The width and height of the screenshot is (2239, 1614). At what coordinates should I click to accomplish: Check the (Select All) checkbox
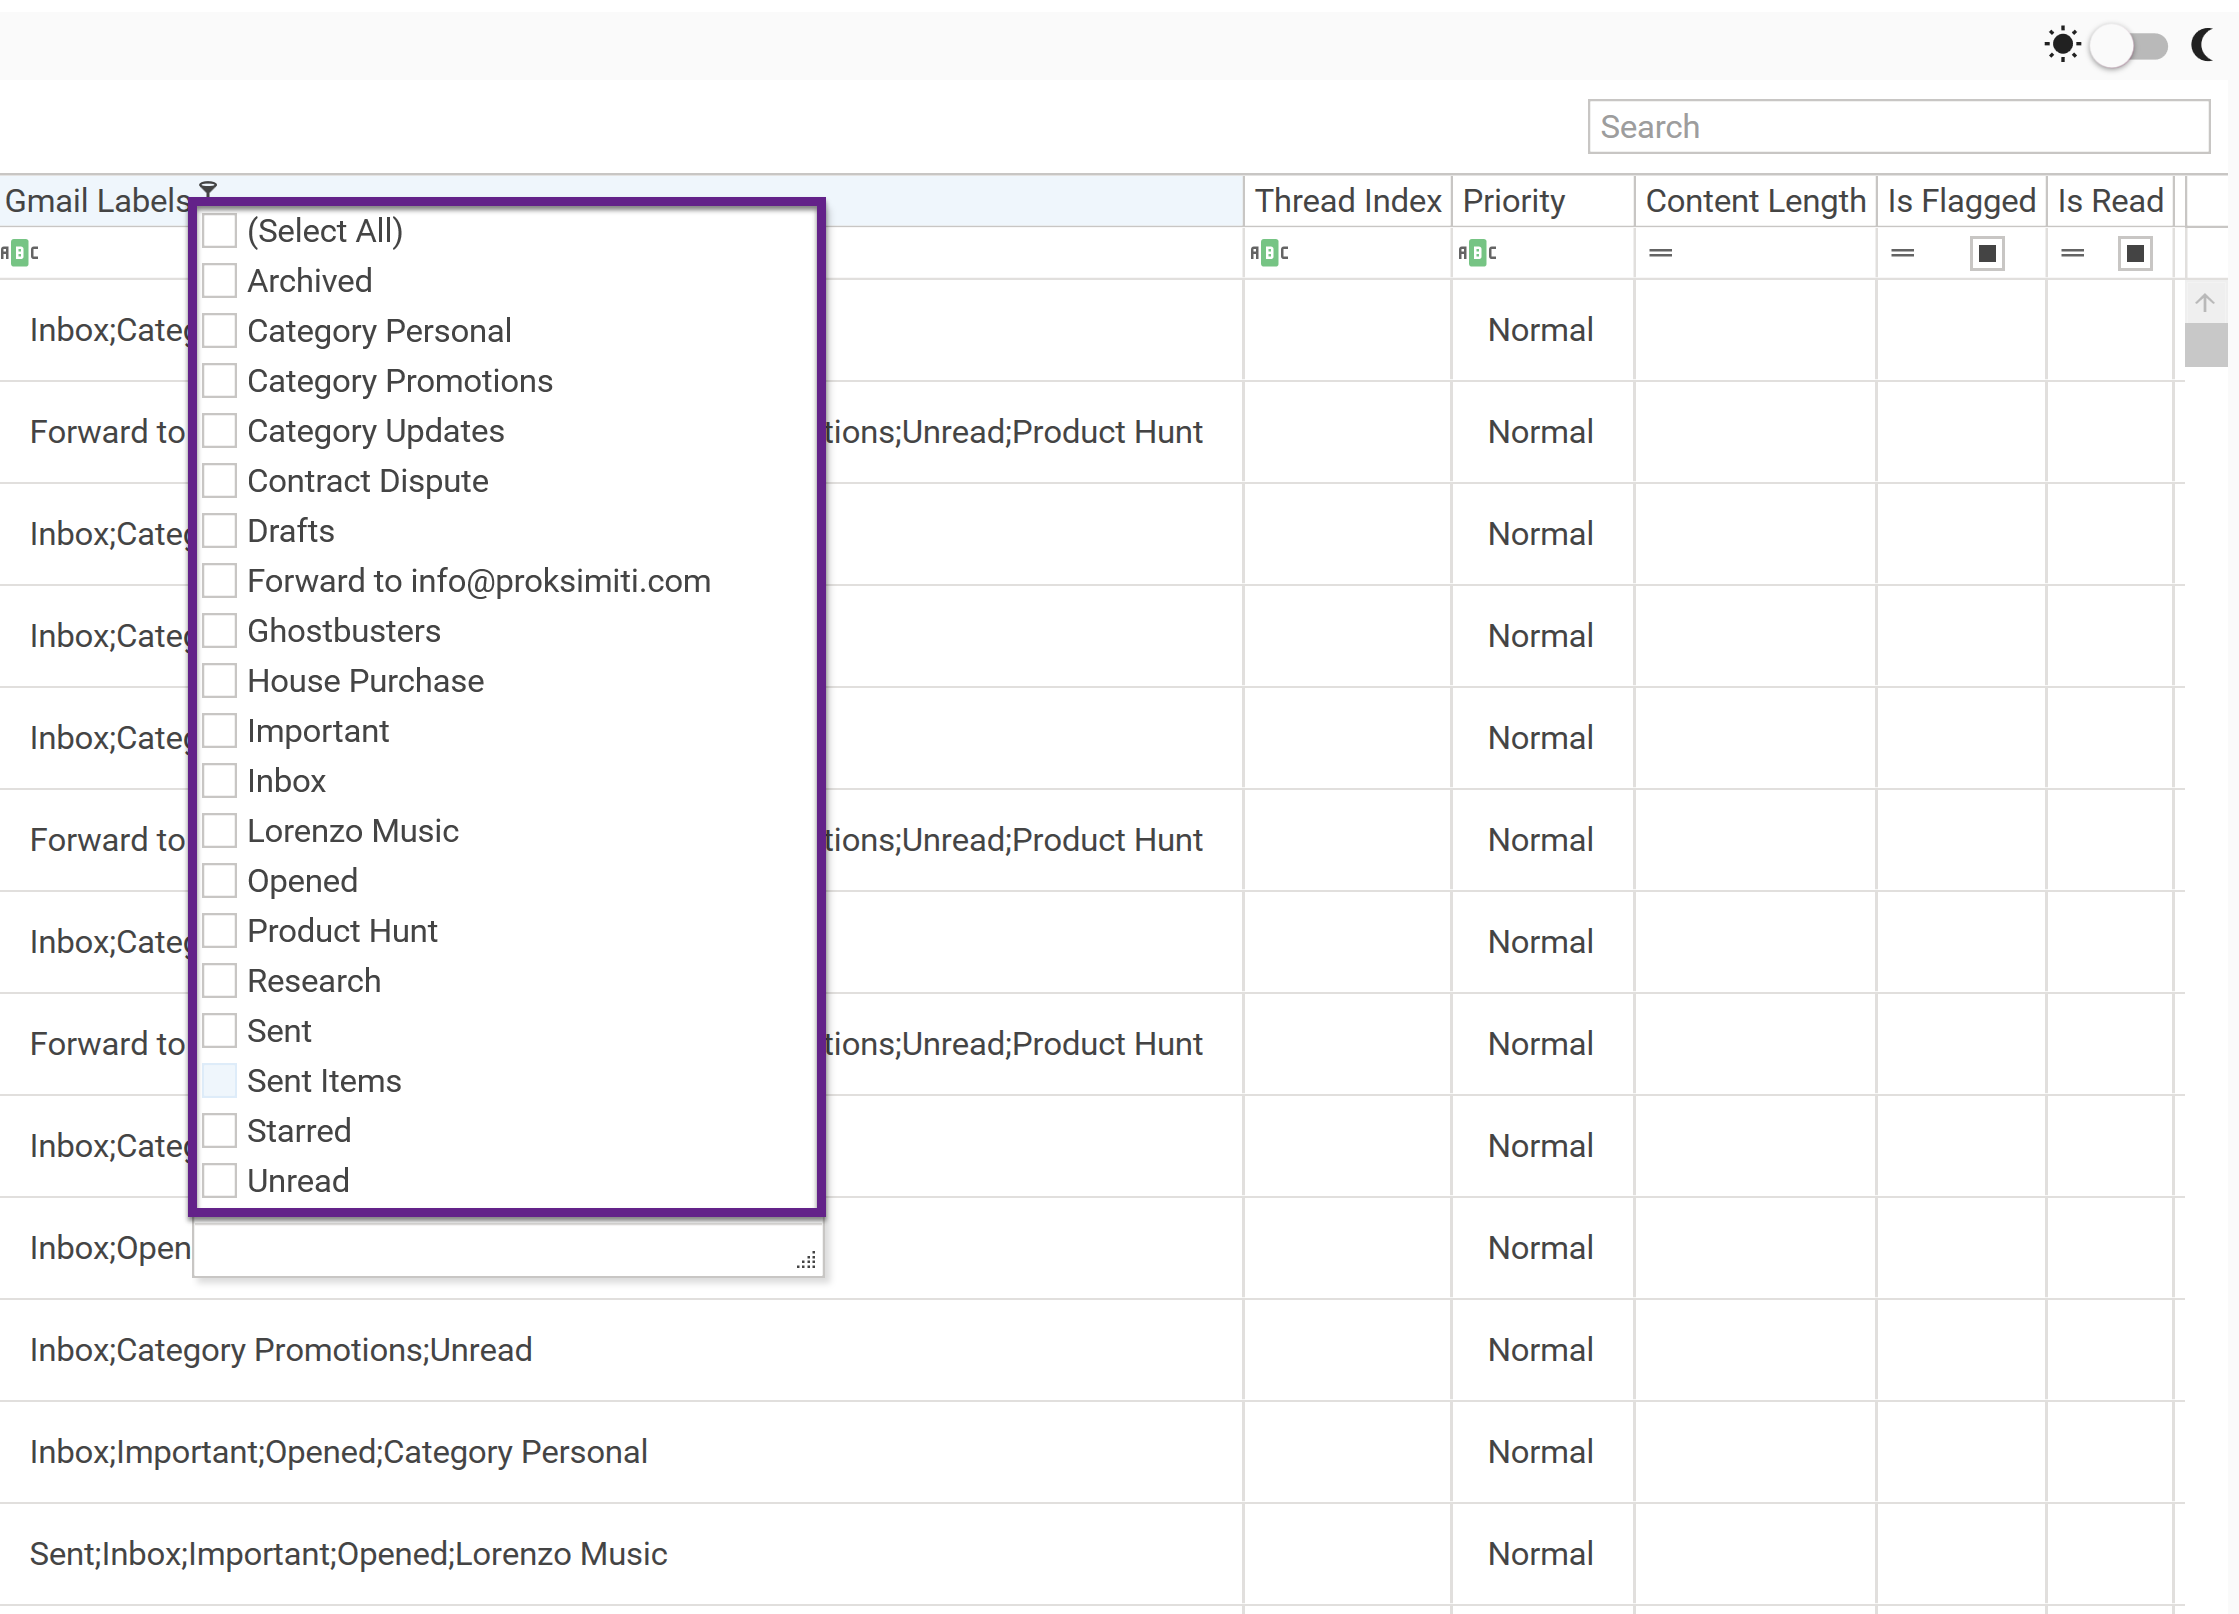point(219,231)
